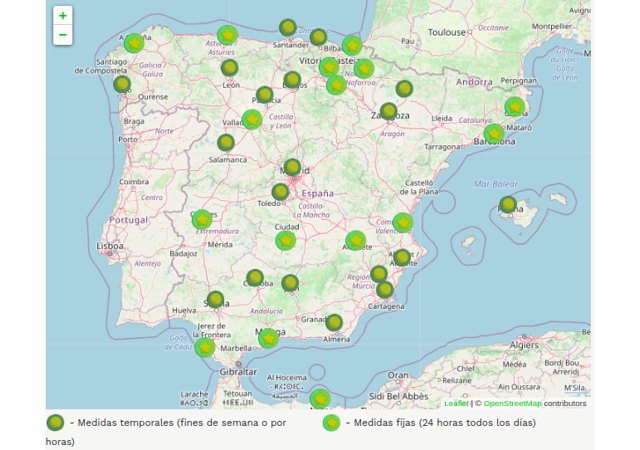Click the circle marker above Almería
The height and width of the screenshot is (450, 640).
(x=334, y=323)
